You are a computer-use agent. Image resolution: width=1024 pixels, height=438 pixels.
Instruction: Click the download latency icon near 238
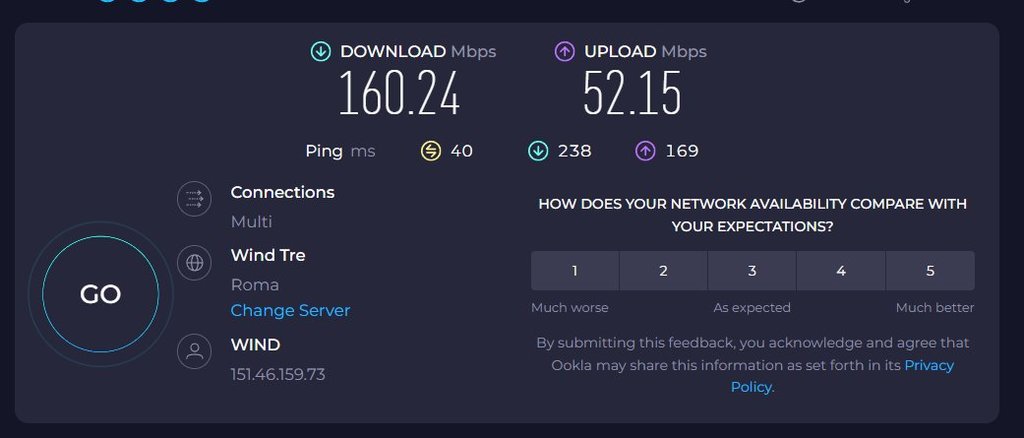[x=538, y=151]
